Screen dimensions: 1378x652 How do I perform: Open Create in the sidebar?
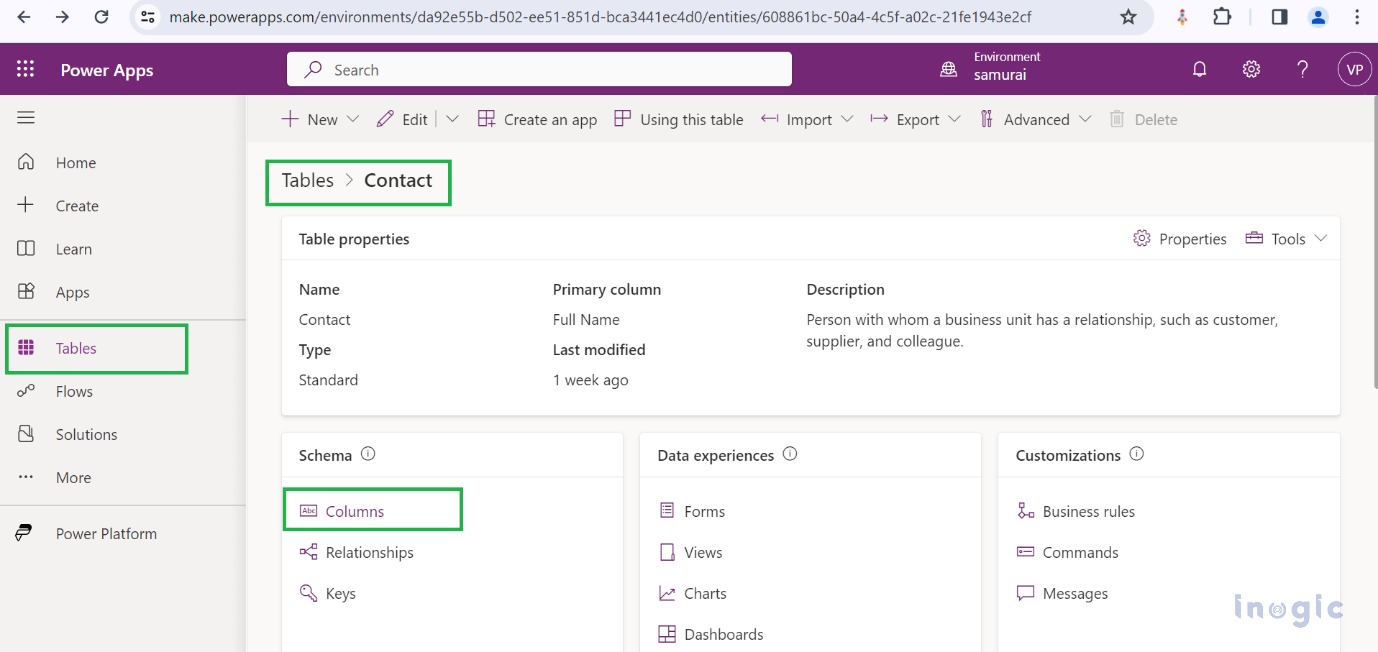77,206
